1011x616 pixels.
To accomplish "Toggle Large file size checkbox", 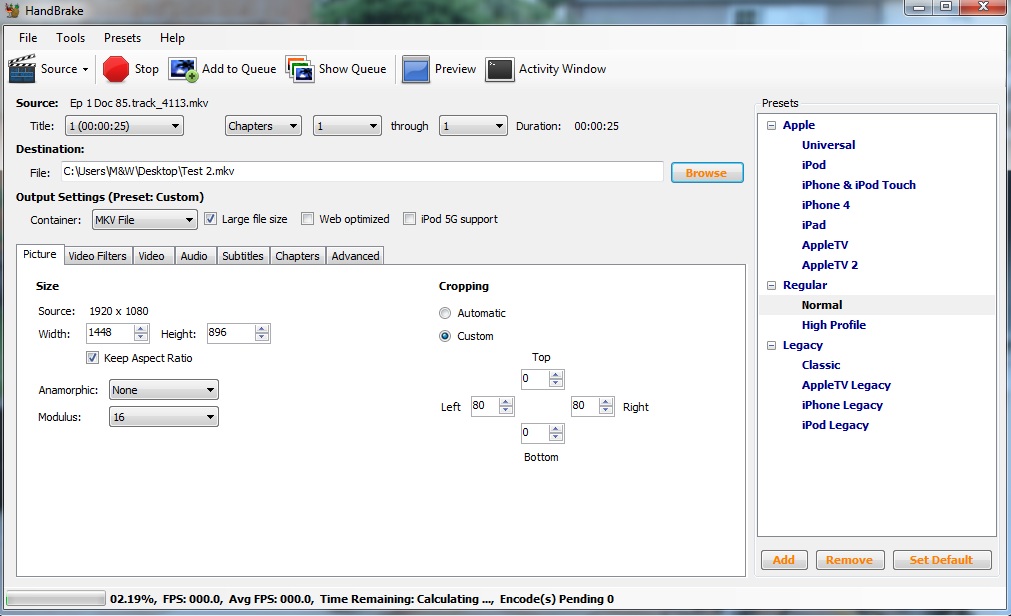I will coord(210,219).
